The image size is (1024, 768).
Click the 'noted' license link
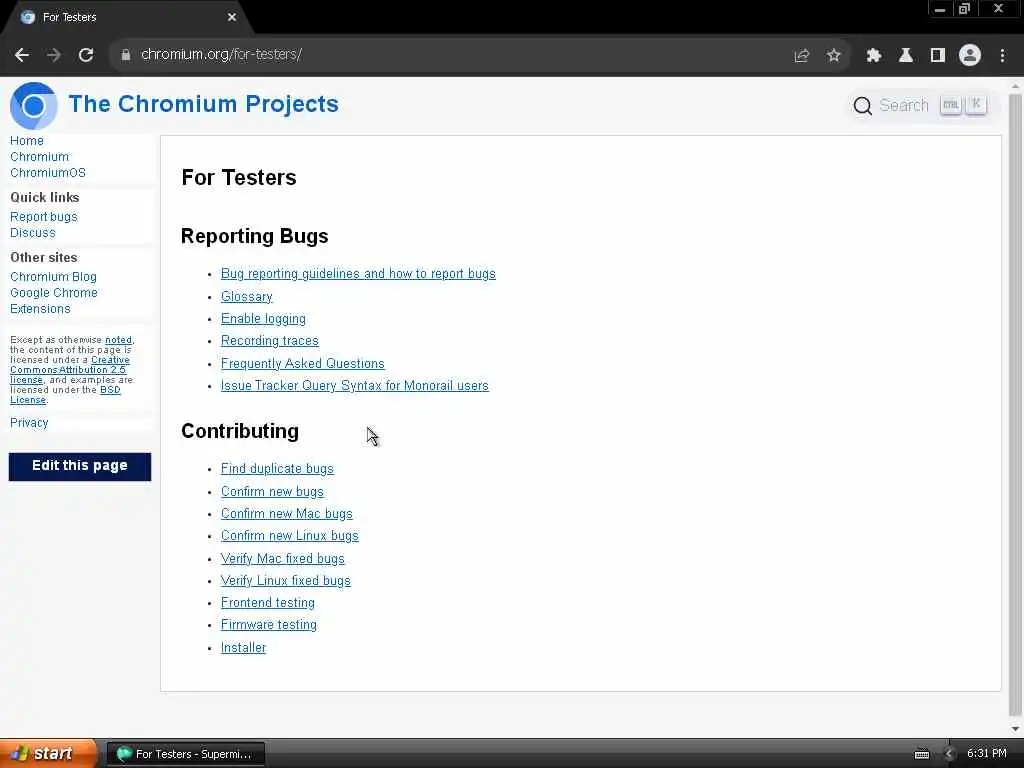click(118, 340)
